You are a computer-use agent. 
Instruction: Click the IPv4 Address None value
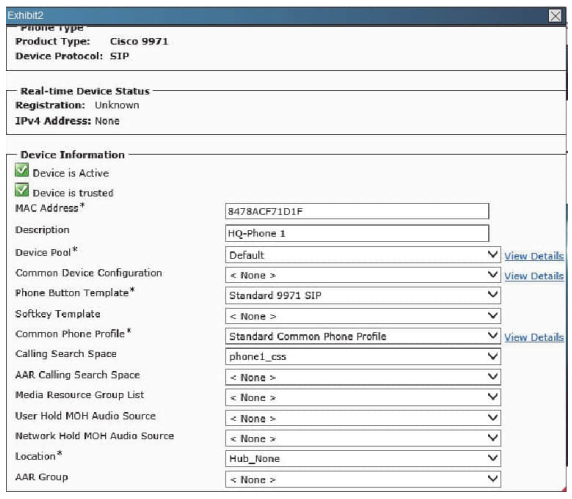107,121
